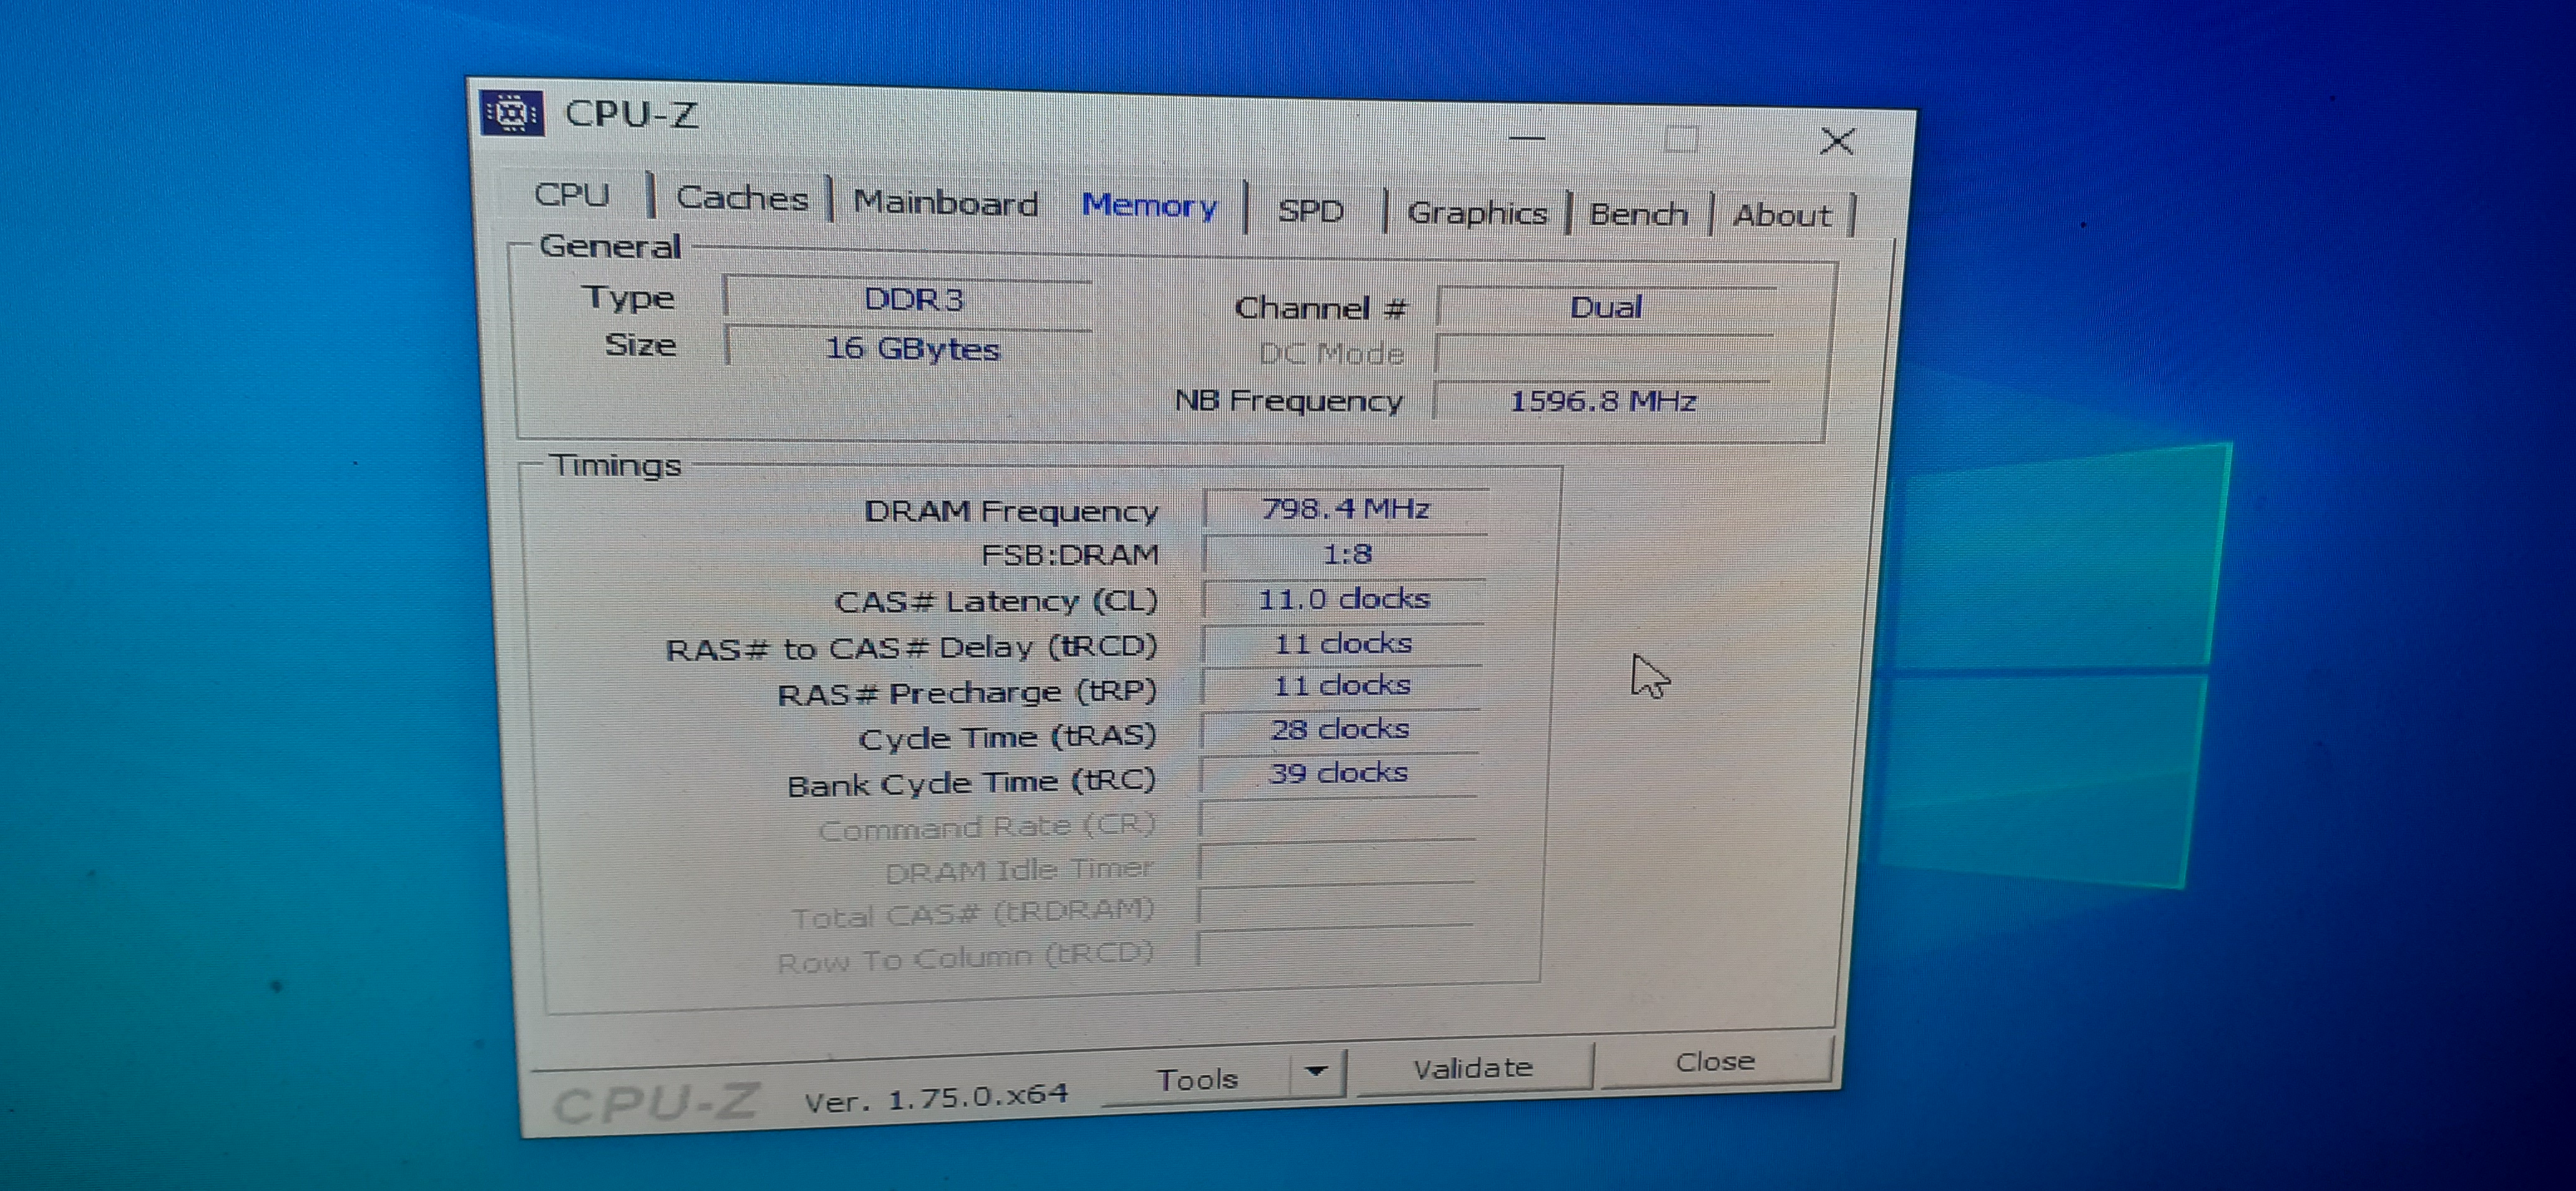Click the NB Frequency label
The width and height of the screenshot is (2576, 1191).
pyautogui.click(x=1288, y=401)
